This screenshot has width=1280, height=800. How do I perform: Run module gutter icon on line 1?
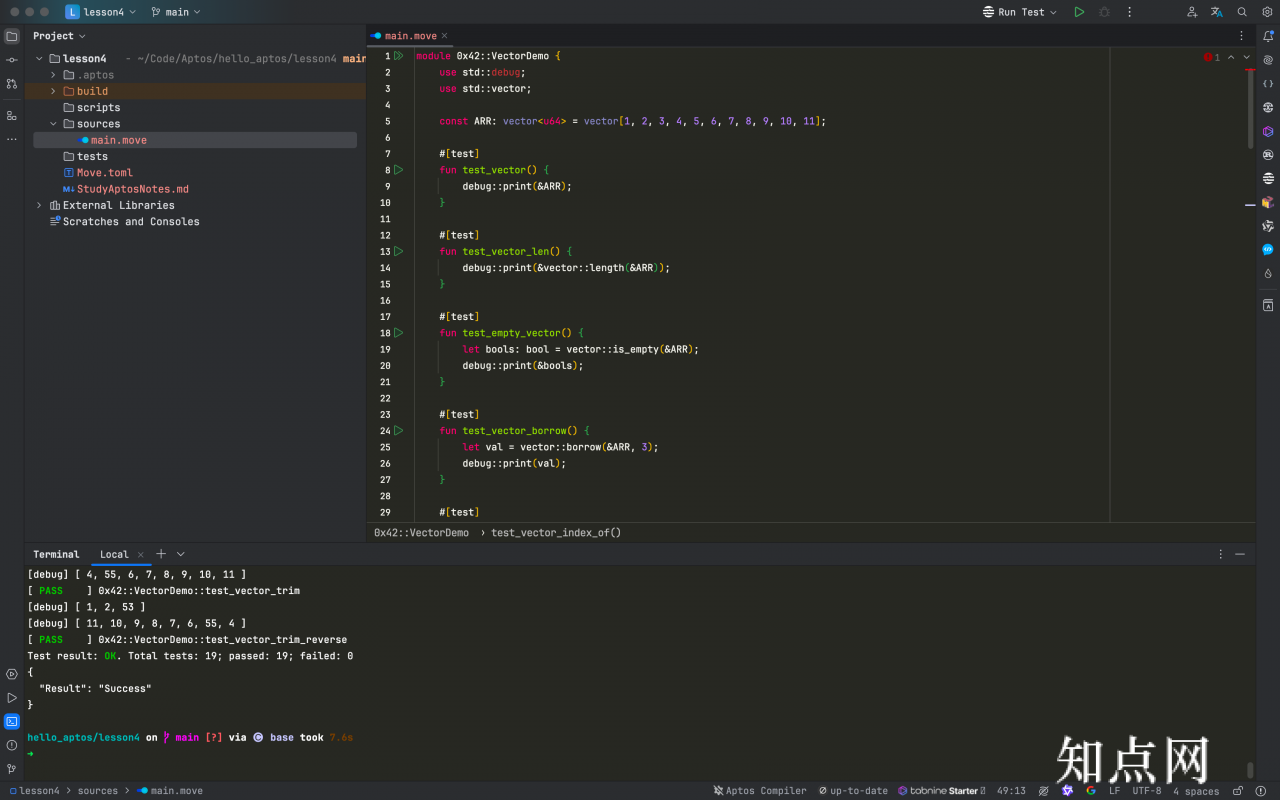pyautogui.click(x=398, y=56)
